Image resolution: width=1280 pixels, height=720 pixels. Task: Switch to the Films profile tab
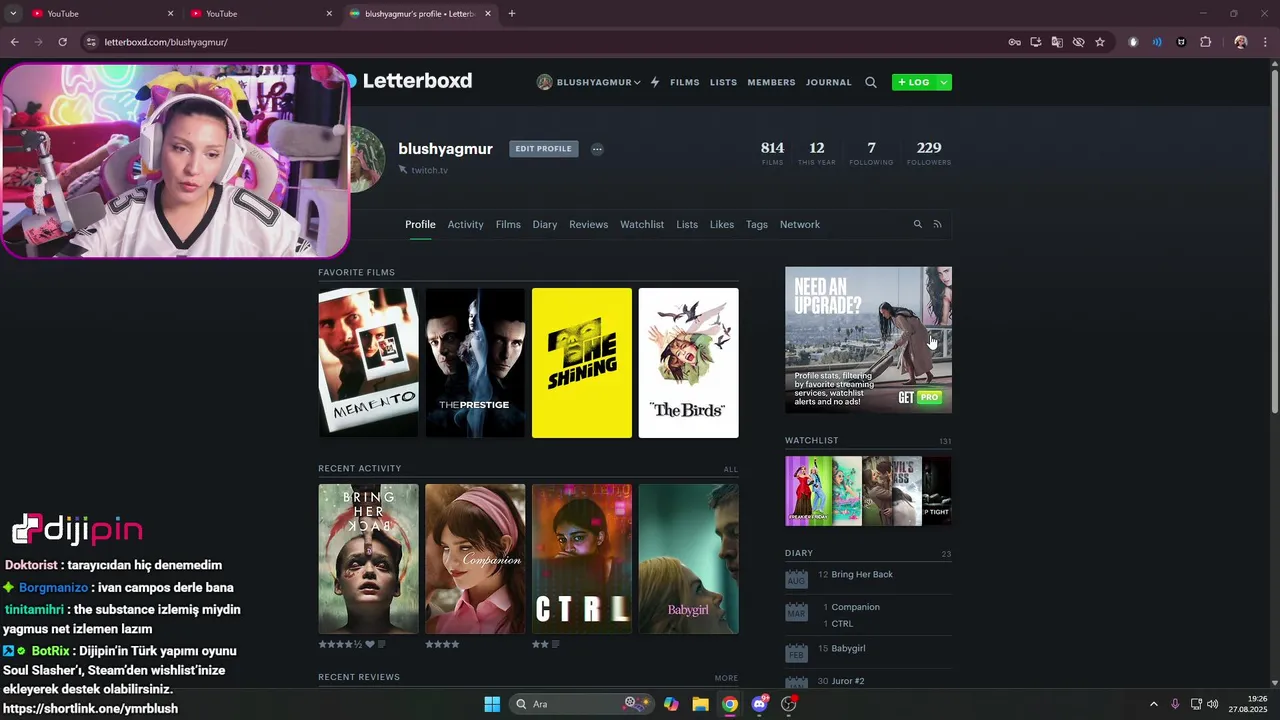[x=508, y=225]
